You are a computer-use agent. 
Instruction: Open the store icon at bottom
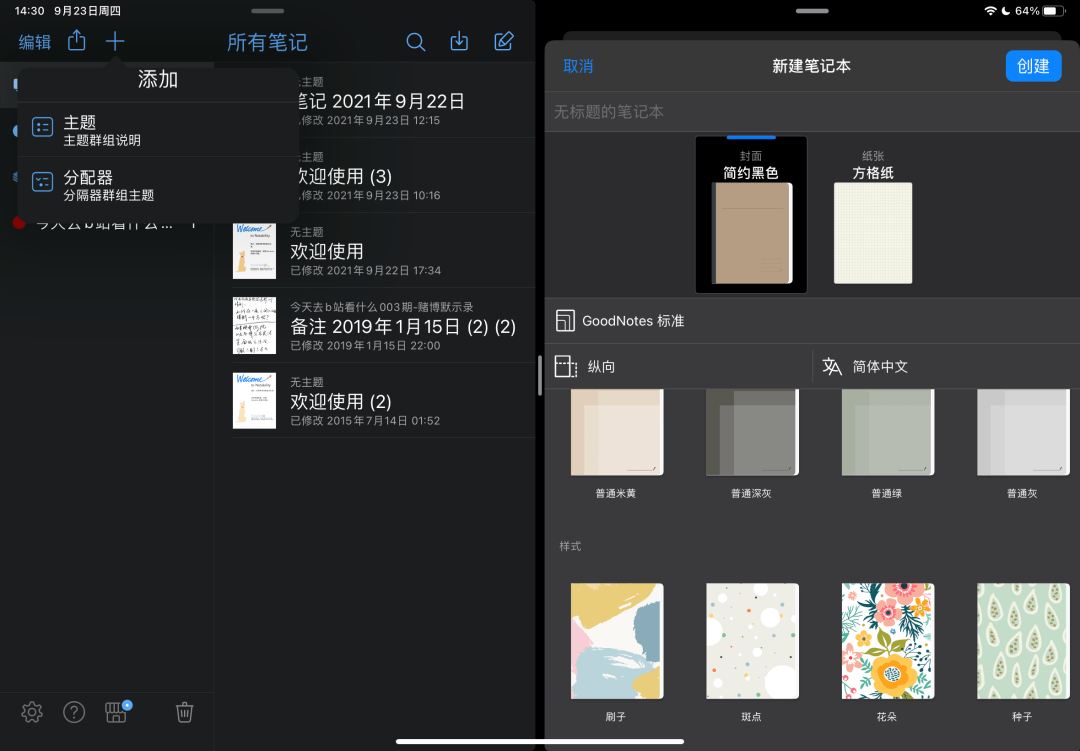pos(117,712)
